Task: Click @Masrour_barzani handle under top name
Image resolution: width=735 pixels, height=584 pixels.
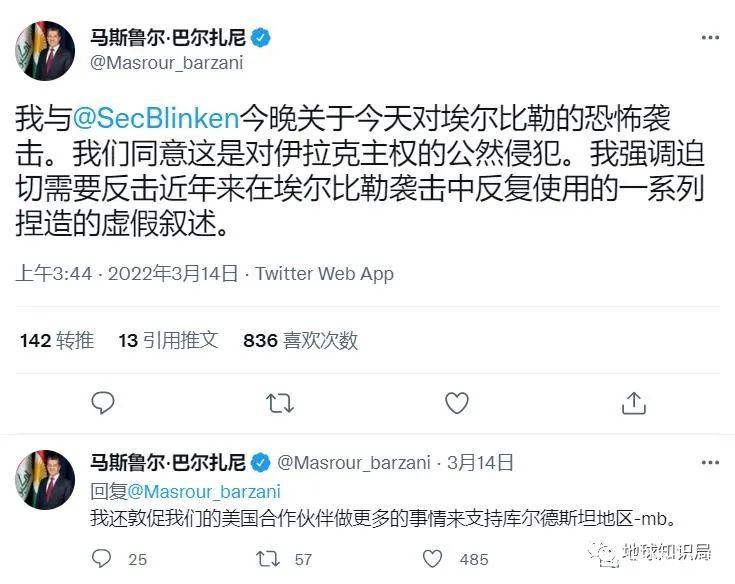Action: (167, 62)
